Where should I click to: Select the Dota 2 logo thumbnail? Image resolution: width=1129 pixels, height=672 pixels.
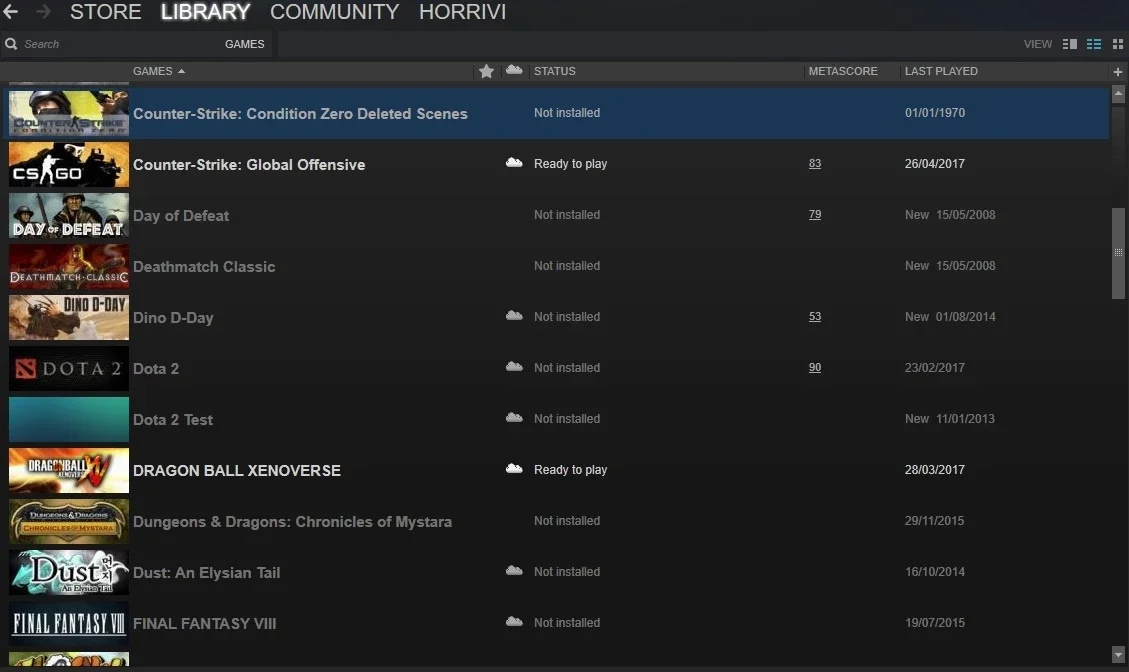(68, 369)
